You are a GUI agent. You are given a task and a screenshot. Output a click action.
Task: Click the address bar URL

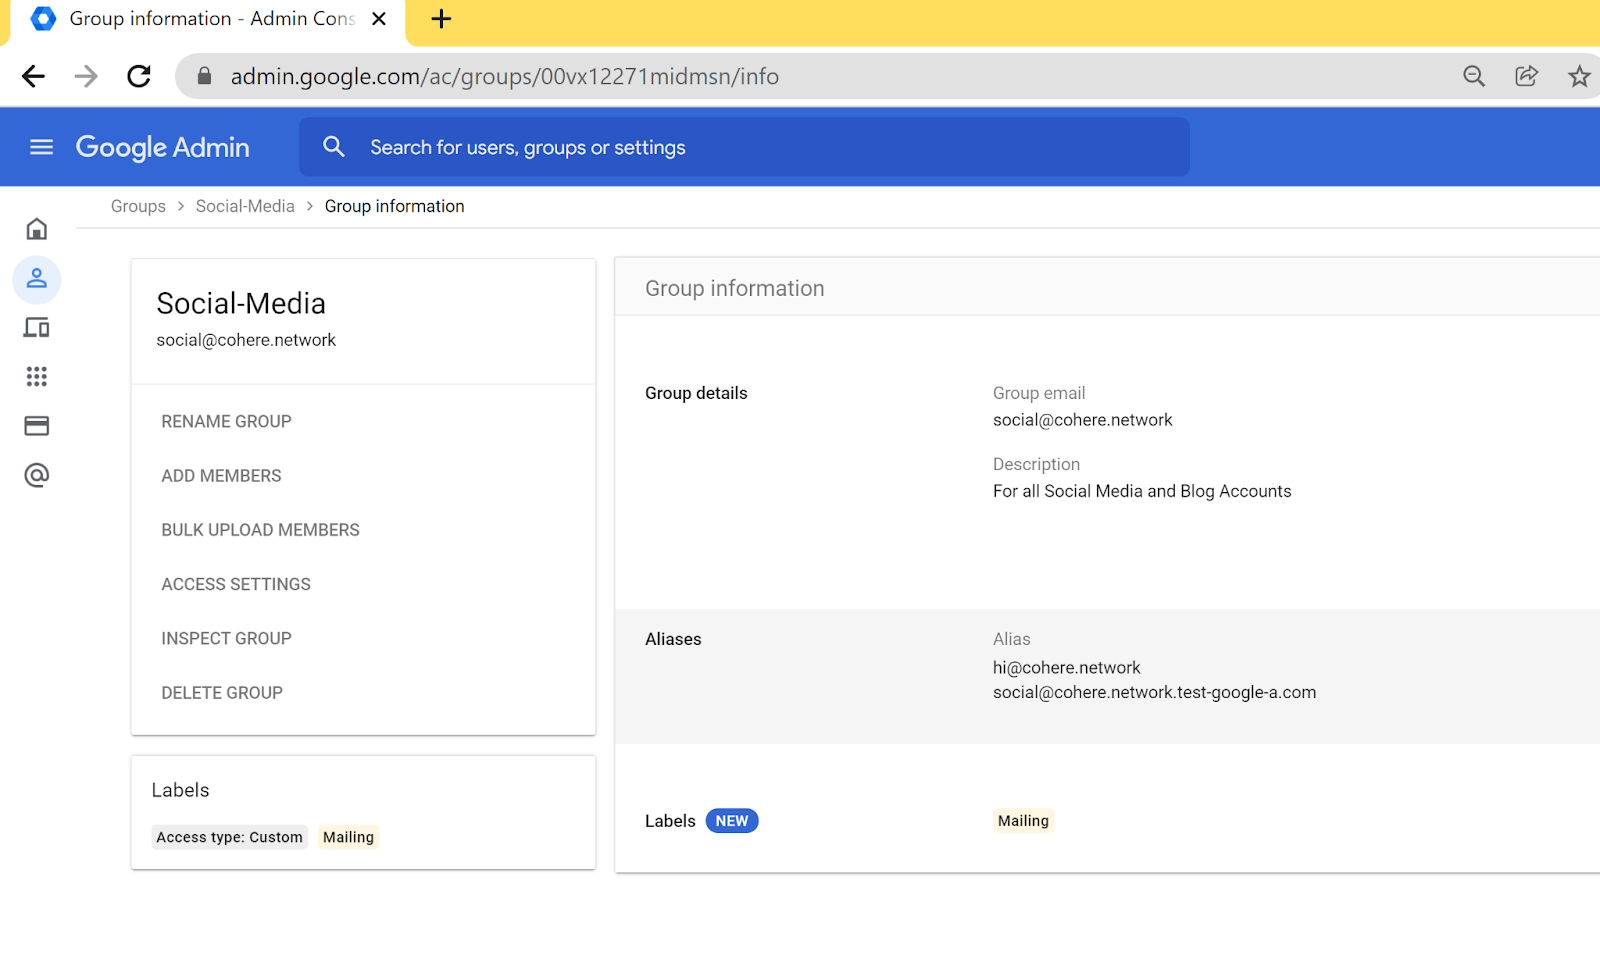505,76
